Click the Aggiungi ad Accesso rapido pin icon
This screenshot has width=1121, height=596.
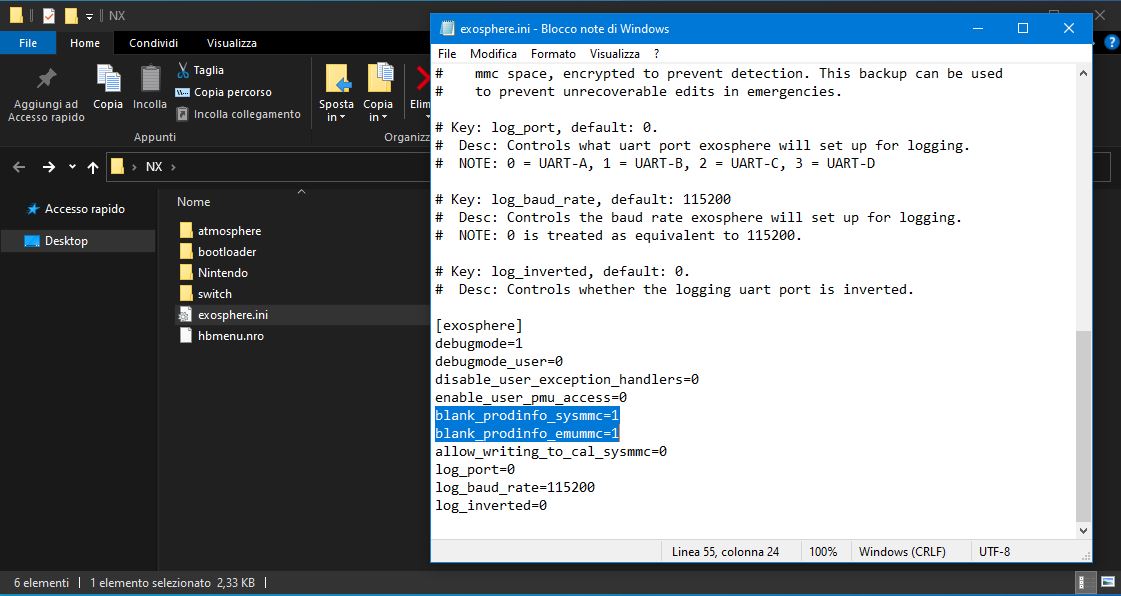pos(45,79)
